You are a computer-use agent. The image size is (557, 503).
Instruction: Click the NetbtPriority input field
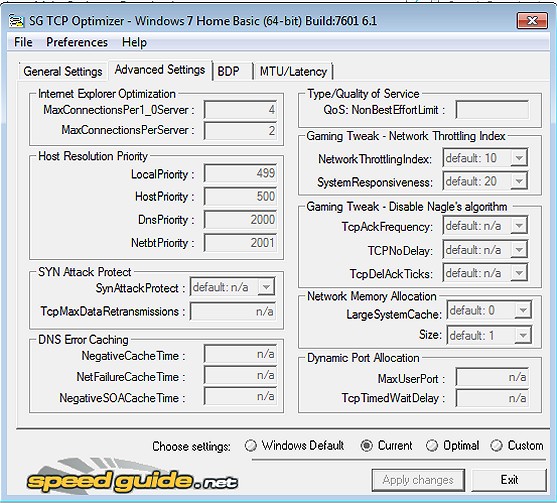[240, 243]
